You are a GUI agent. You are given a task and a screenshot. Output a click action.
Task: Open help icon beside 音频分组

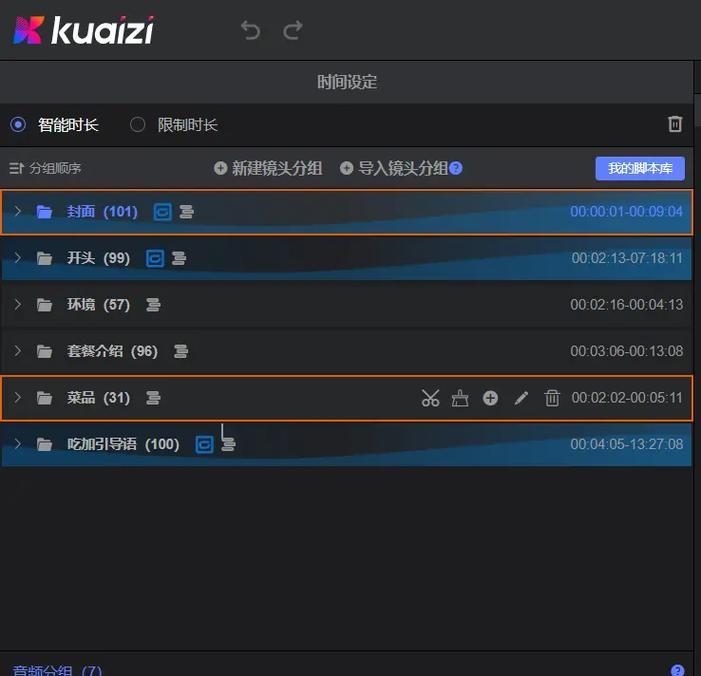pos(677,670)
